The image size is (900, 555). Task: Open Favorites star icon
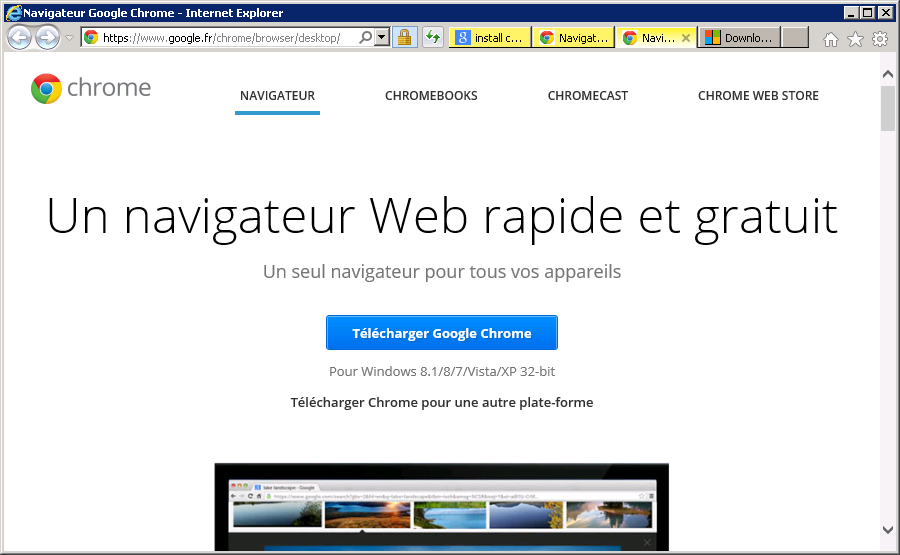[855, 39]
